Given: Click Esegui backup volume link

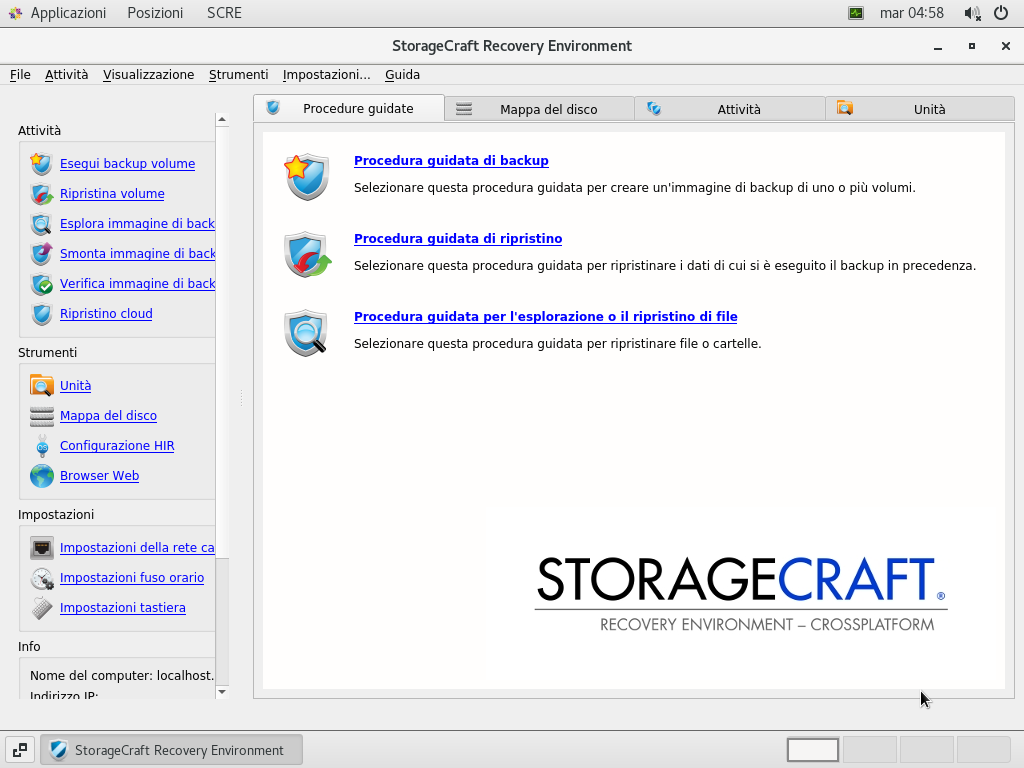Looking at the screenshot, I should [x=127, y=164].
